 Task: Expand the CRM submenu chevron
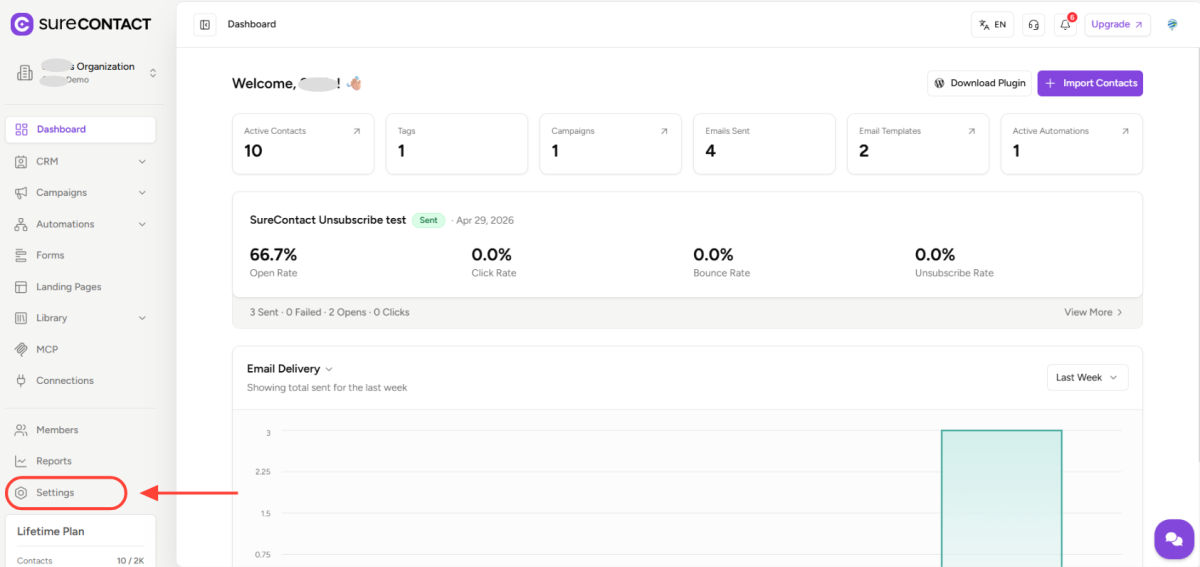click(142, 161)
